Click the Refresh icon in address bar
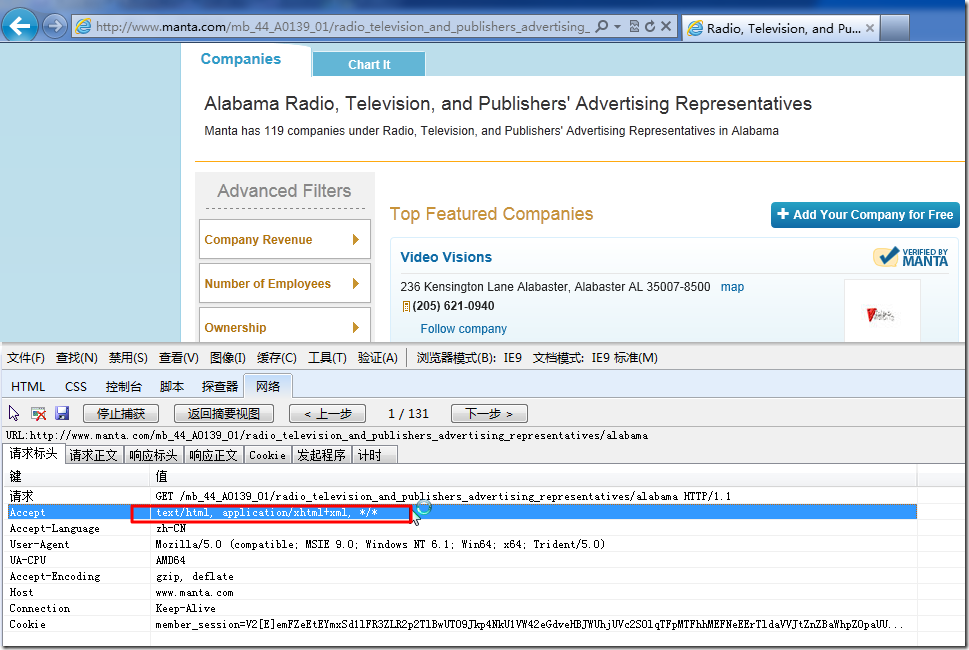This screenshot has width=969, height=650. click(x=650, y=27)
